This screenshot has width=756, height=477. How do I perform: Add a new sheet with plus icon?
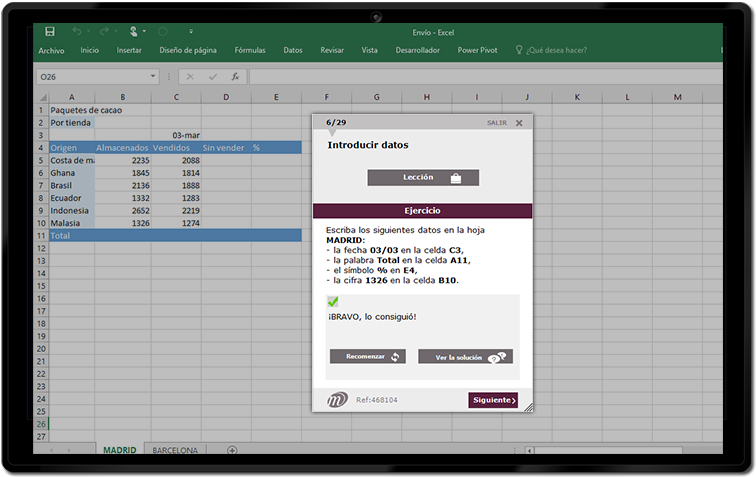[x=232, y=451]
